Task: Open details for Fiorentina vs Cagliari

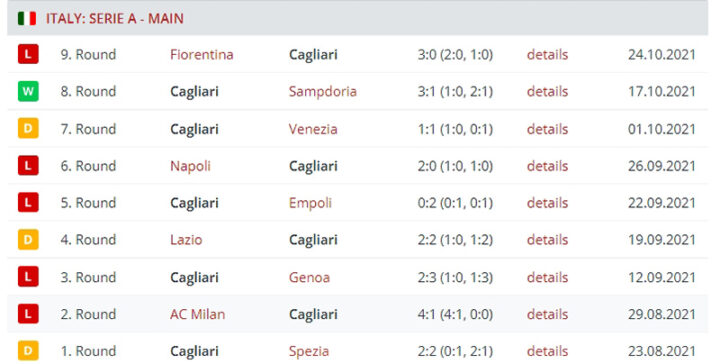Action: [x=547, y=55]
